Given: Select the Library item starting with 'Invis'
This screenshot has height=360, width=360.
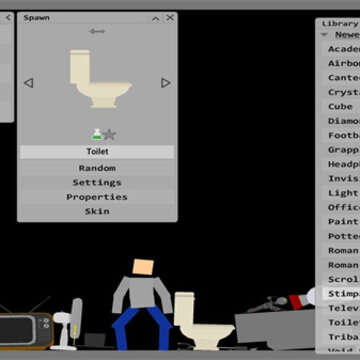Looking at the screenshot, I should pos(341,179).
